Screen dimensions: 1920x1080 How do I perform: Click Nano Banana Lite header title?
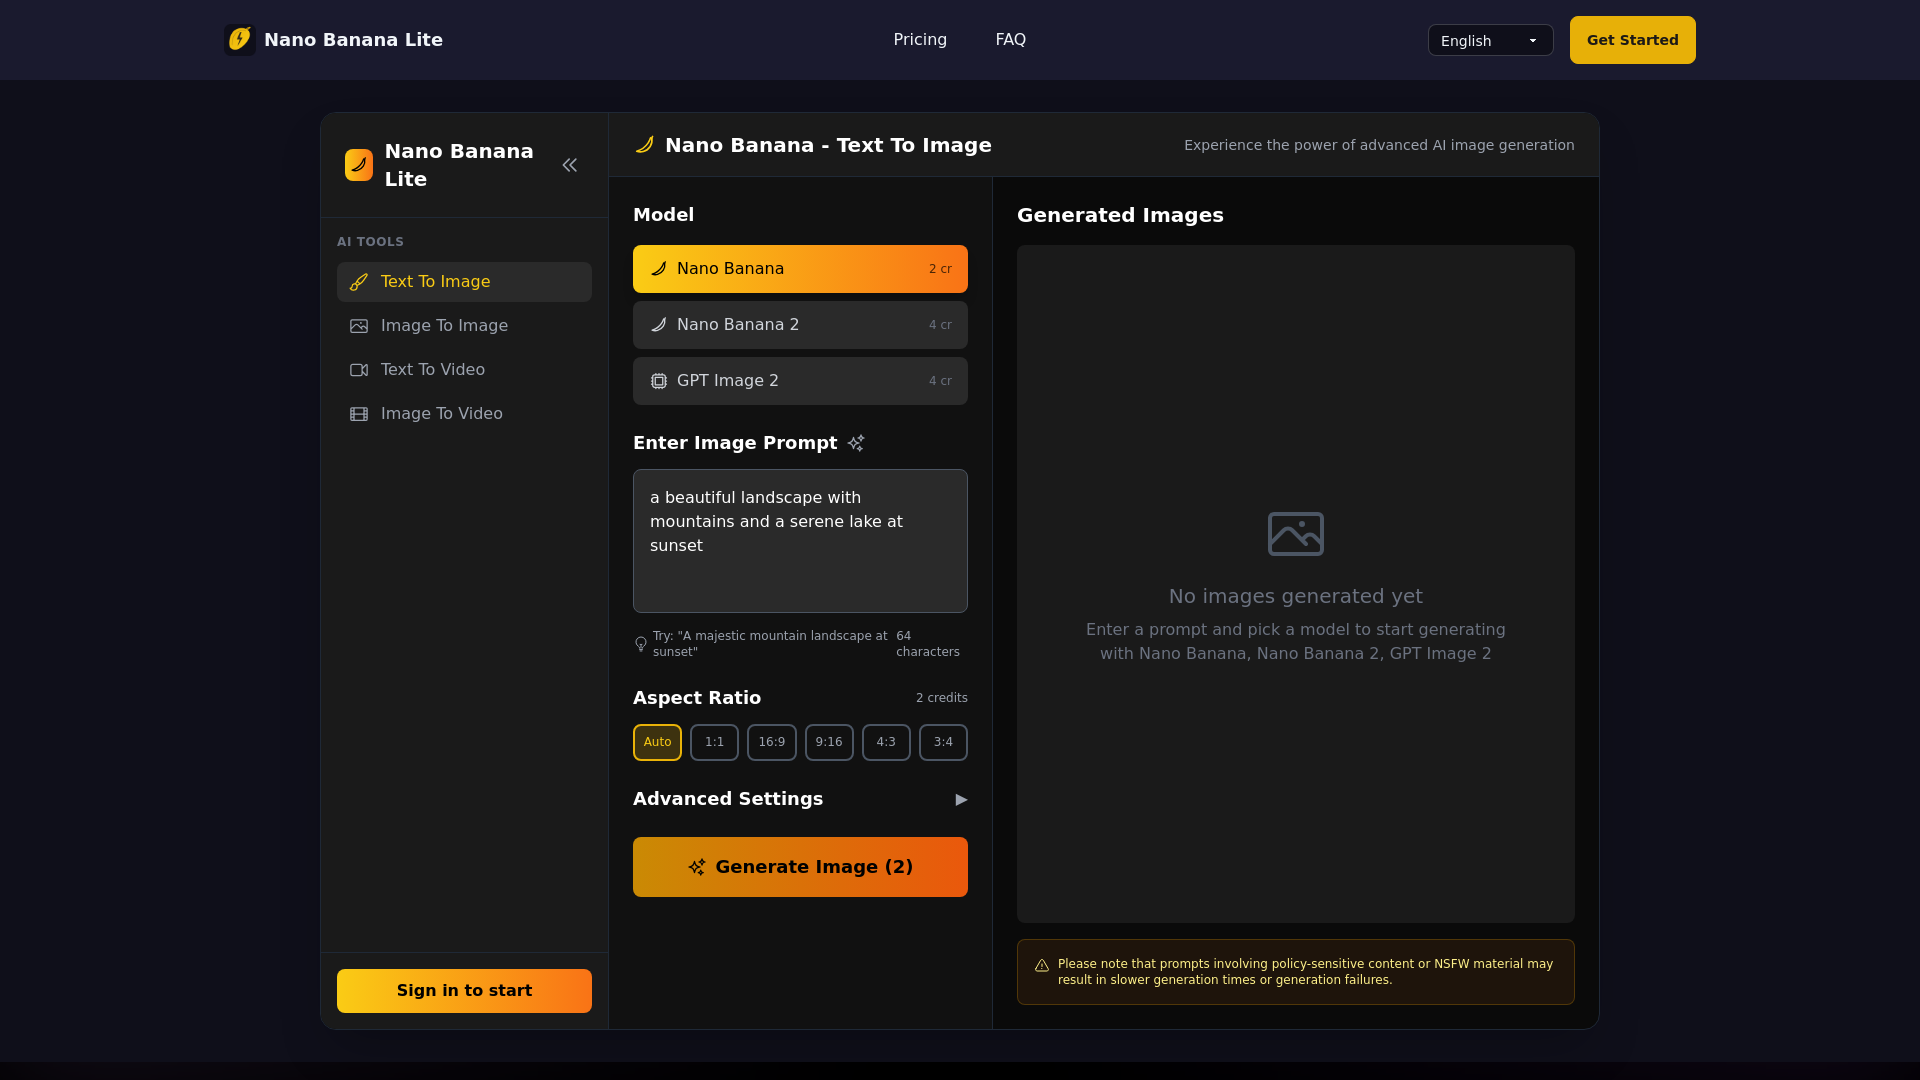tap(353, 40)
